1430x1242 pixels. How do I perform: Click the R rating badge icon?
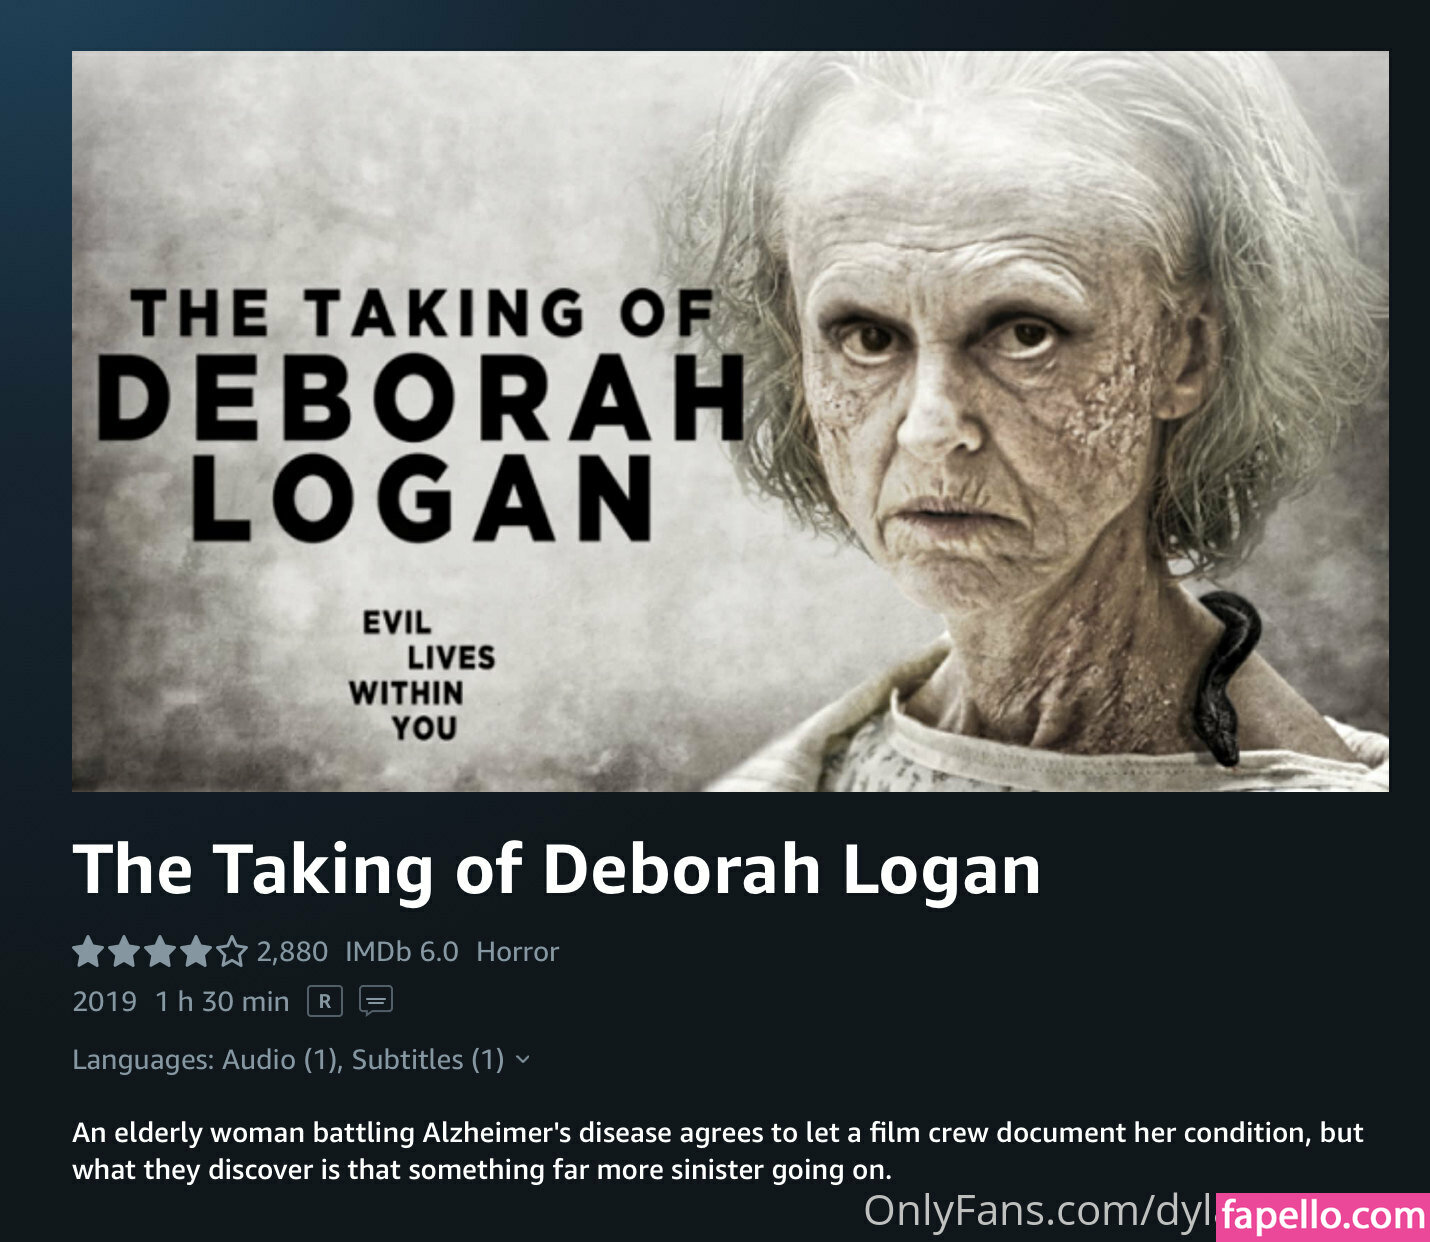(x=324, y=1001)
